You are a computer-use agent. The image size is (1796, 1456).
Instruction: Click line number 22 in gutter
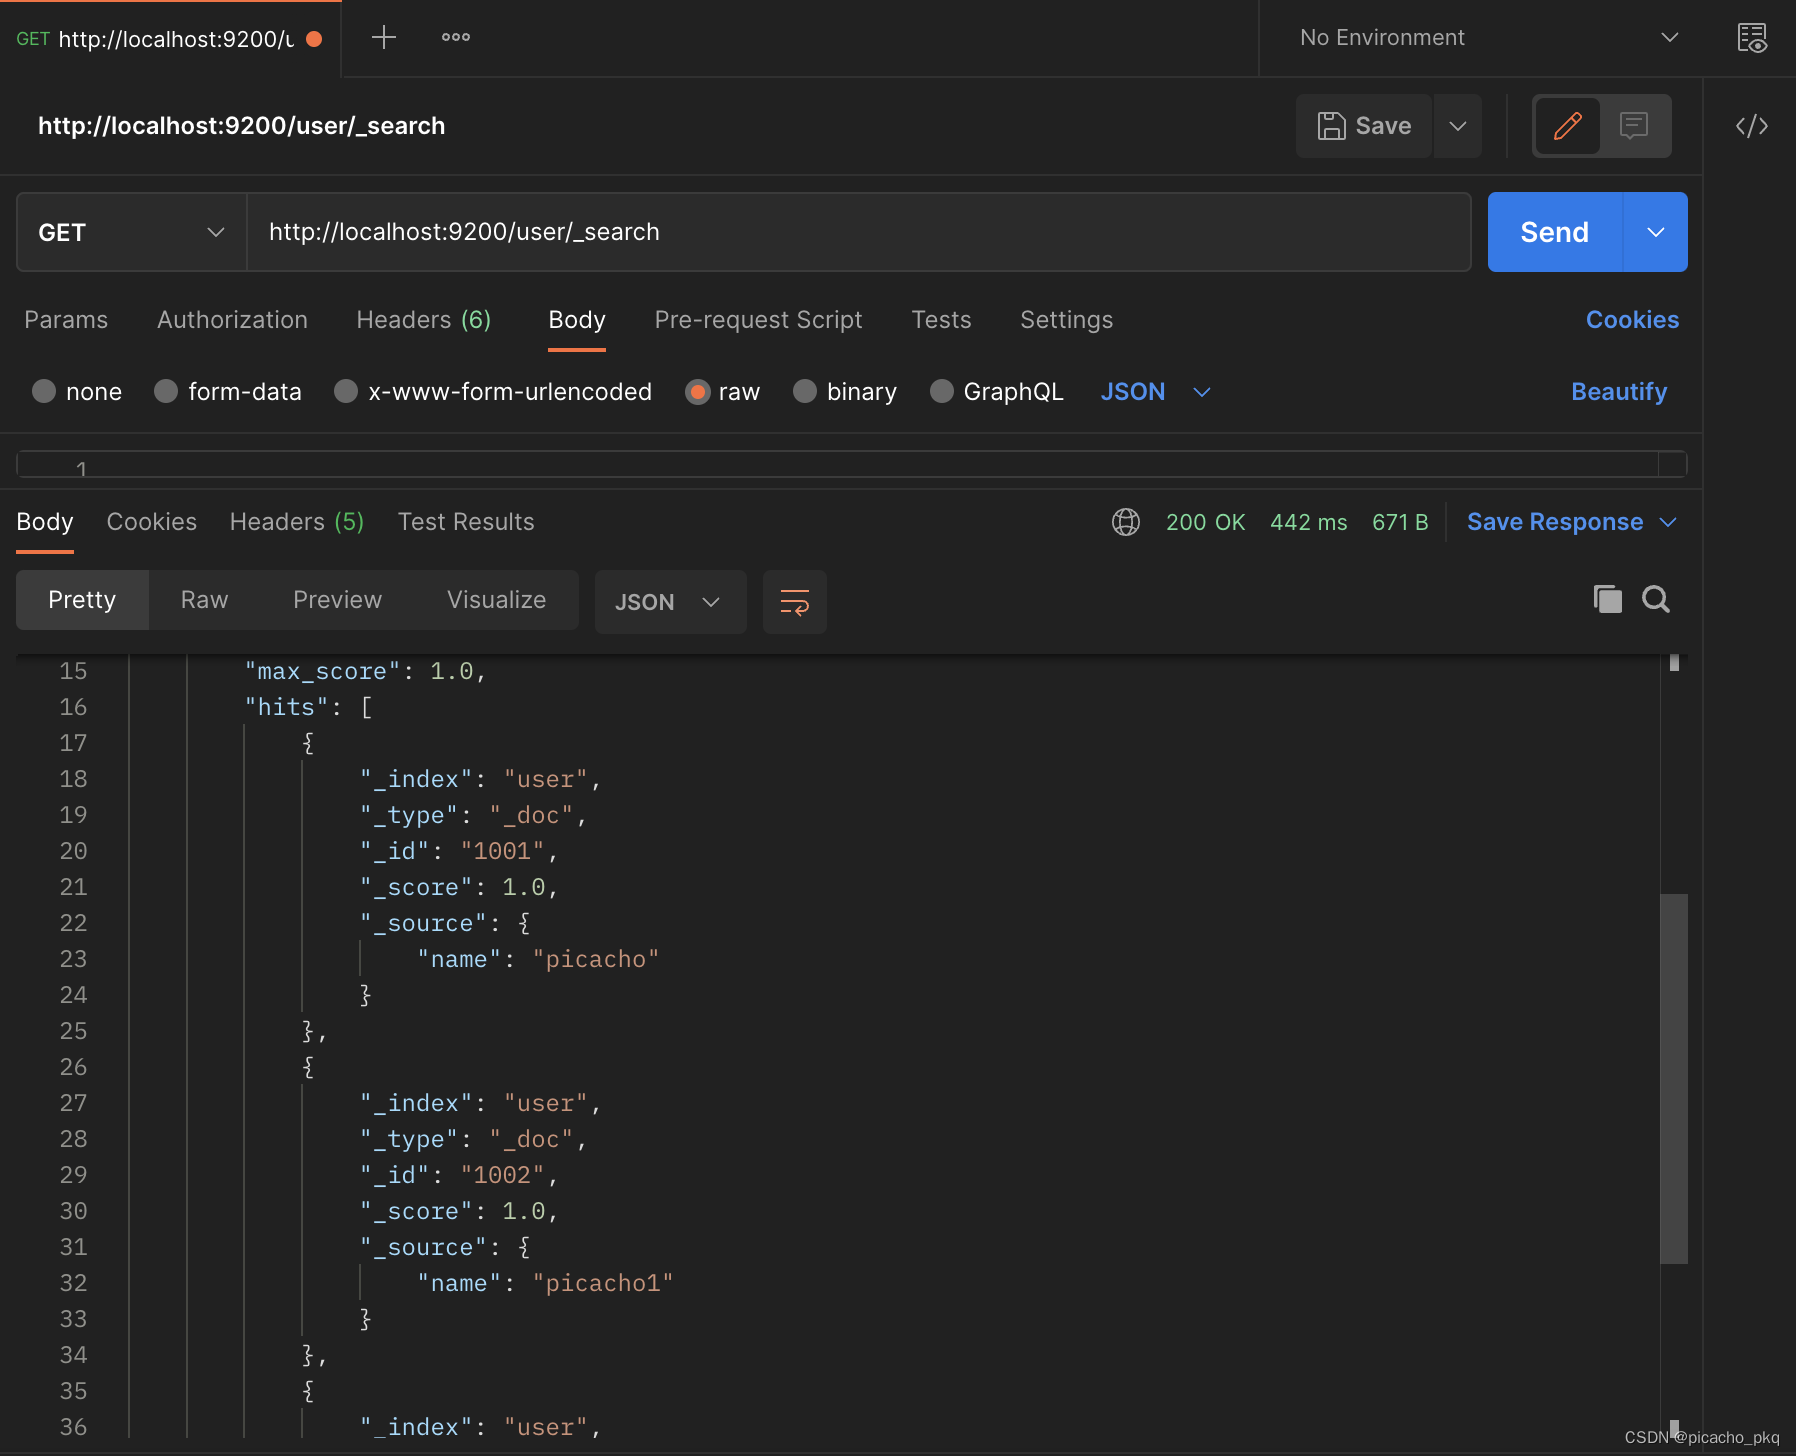click(73, 923)
